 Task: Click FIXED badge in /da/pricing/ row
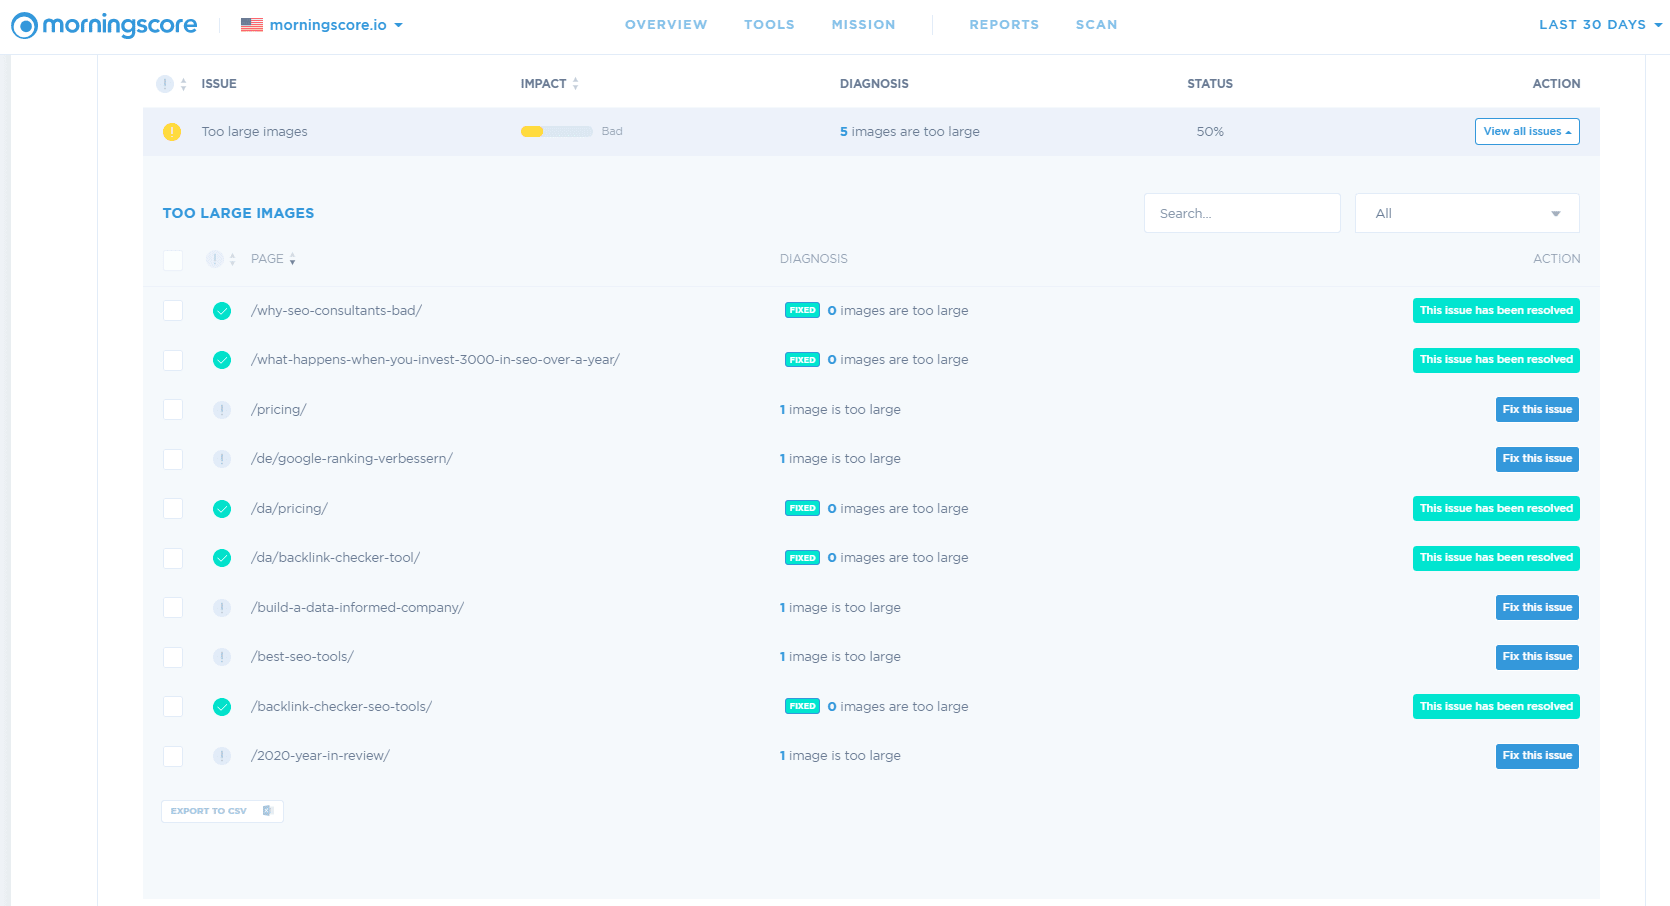pyautogui.click(x=802, y=509)
